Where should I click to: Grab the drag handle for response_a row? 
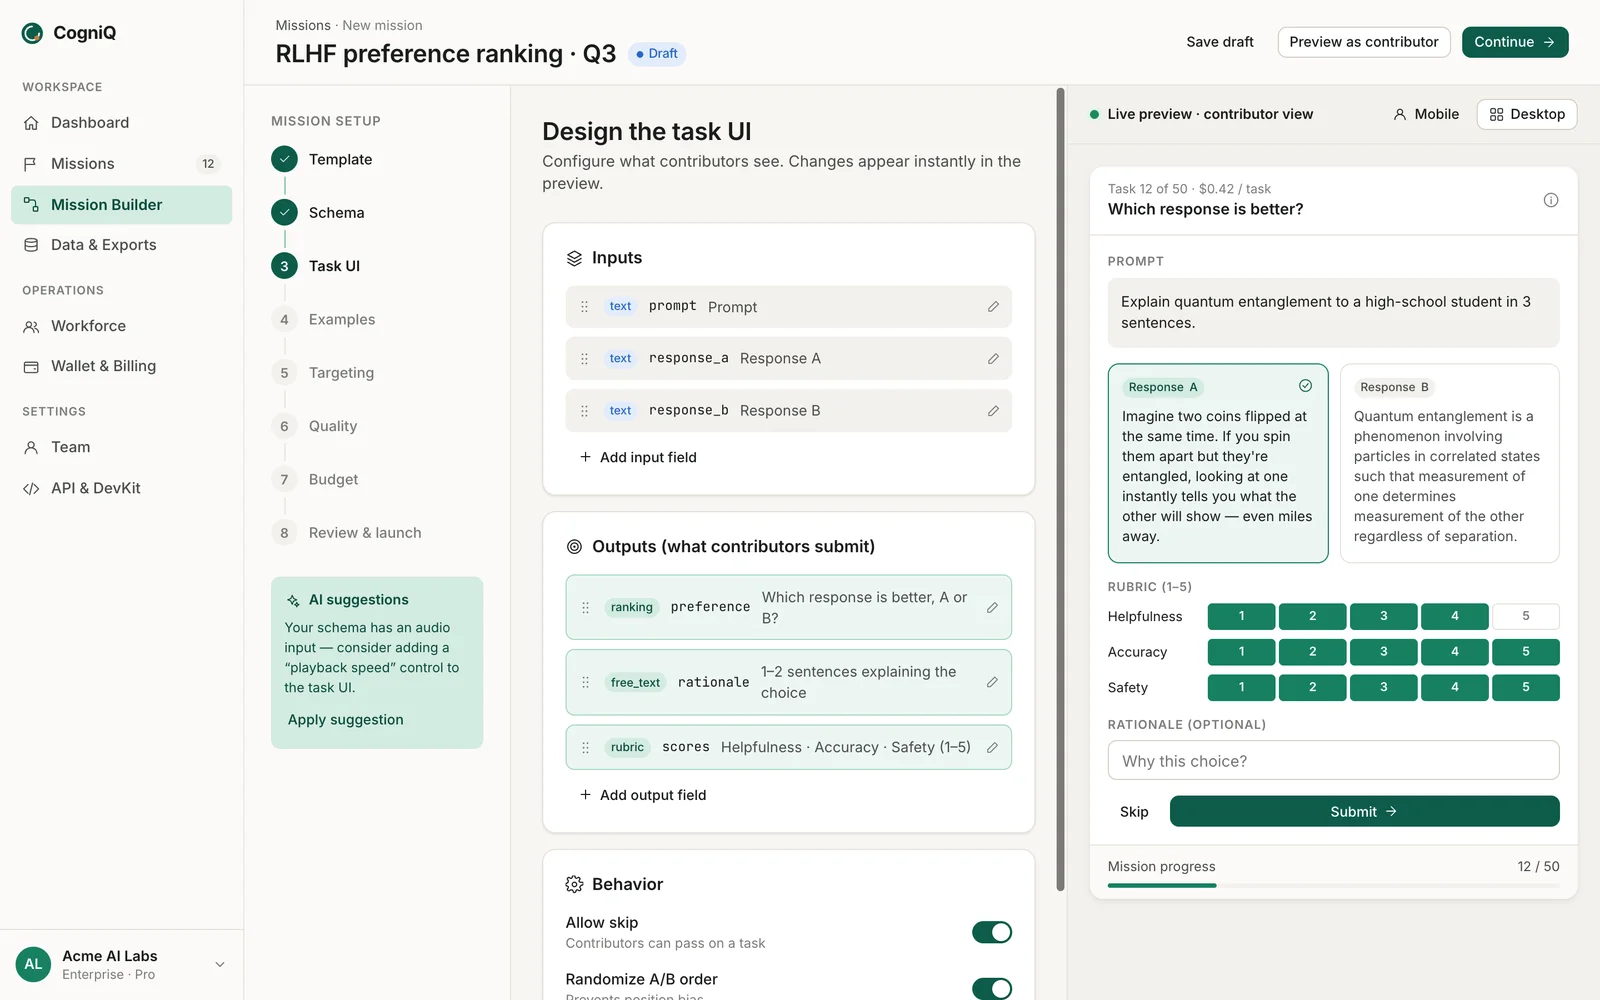pos(585,359)
